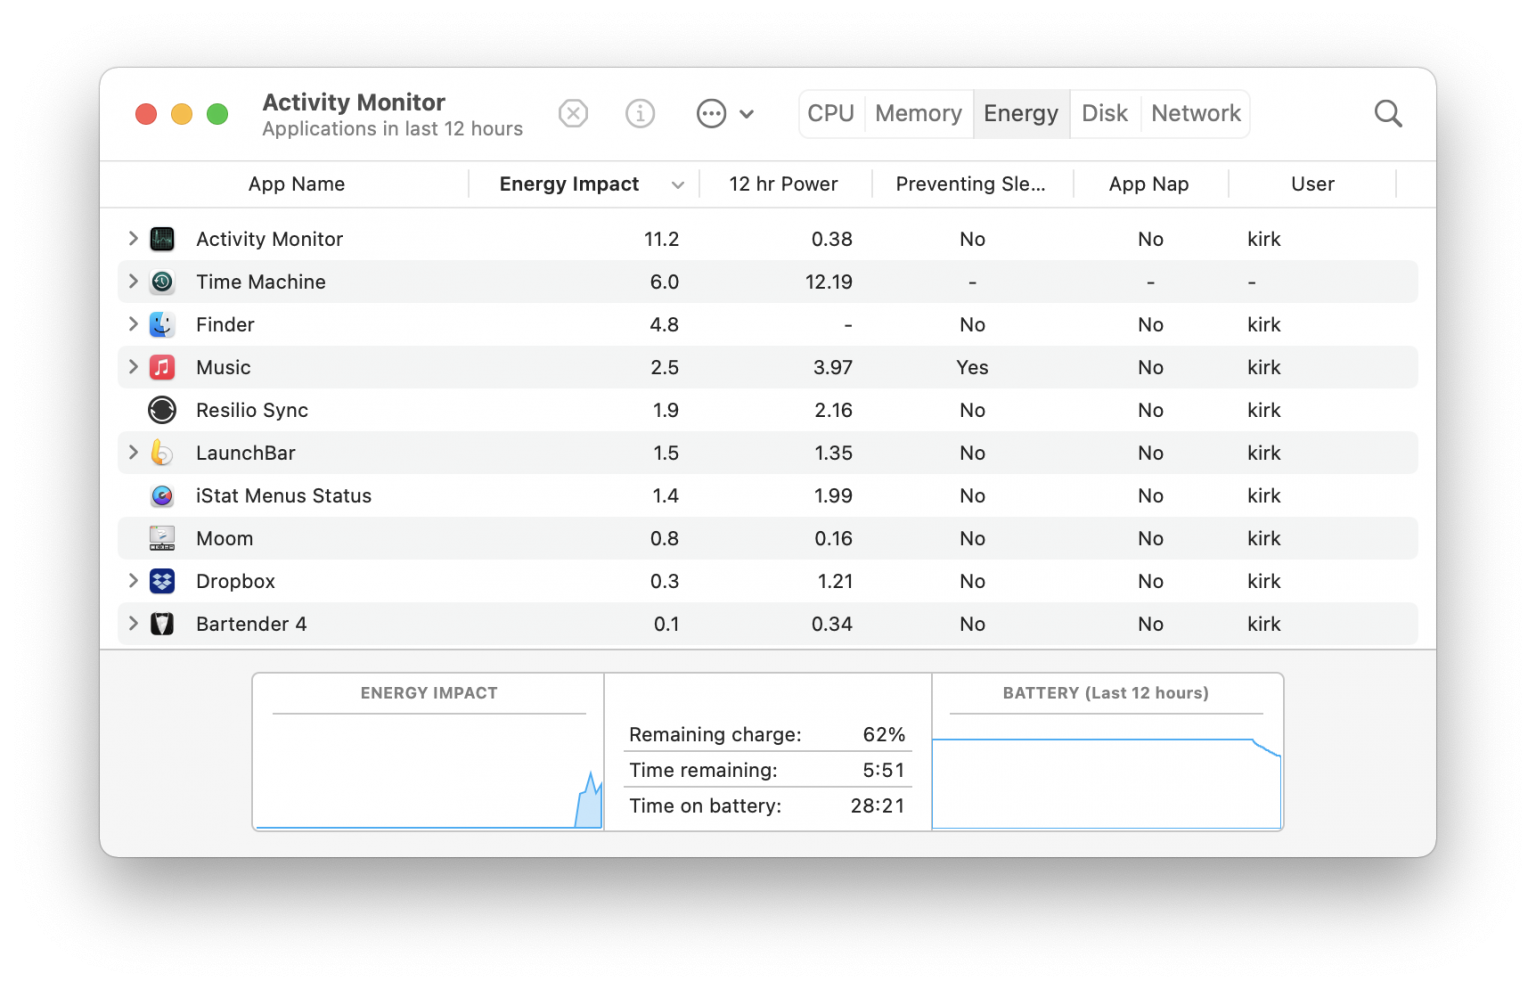Click the App Nap column header
The height and width of the screenshot is (989, 1536).
(x=1148, y=184)
